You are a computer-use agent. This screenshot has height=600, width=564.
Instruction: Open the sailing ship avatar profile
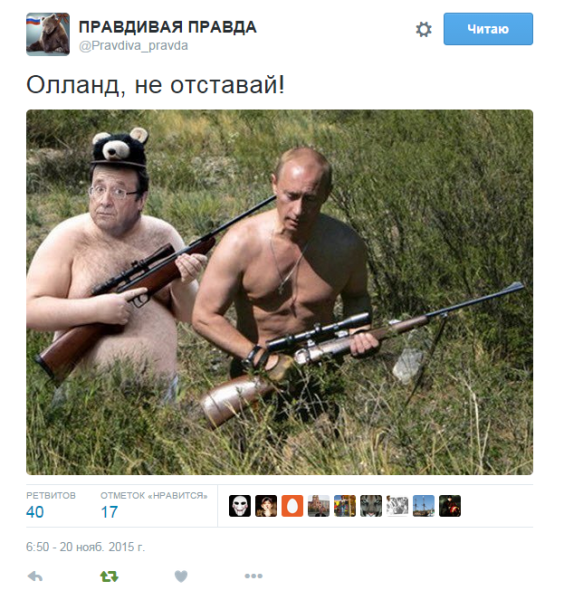coord(424,506)
